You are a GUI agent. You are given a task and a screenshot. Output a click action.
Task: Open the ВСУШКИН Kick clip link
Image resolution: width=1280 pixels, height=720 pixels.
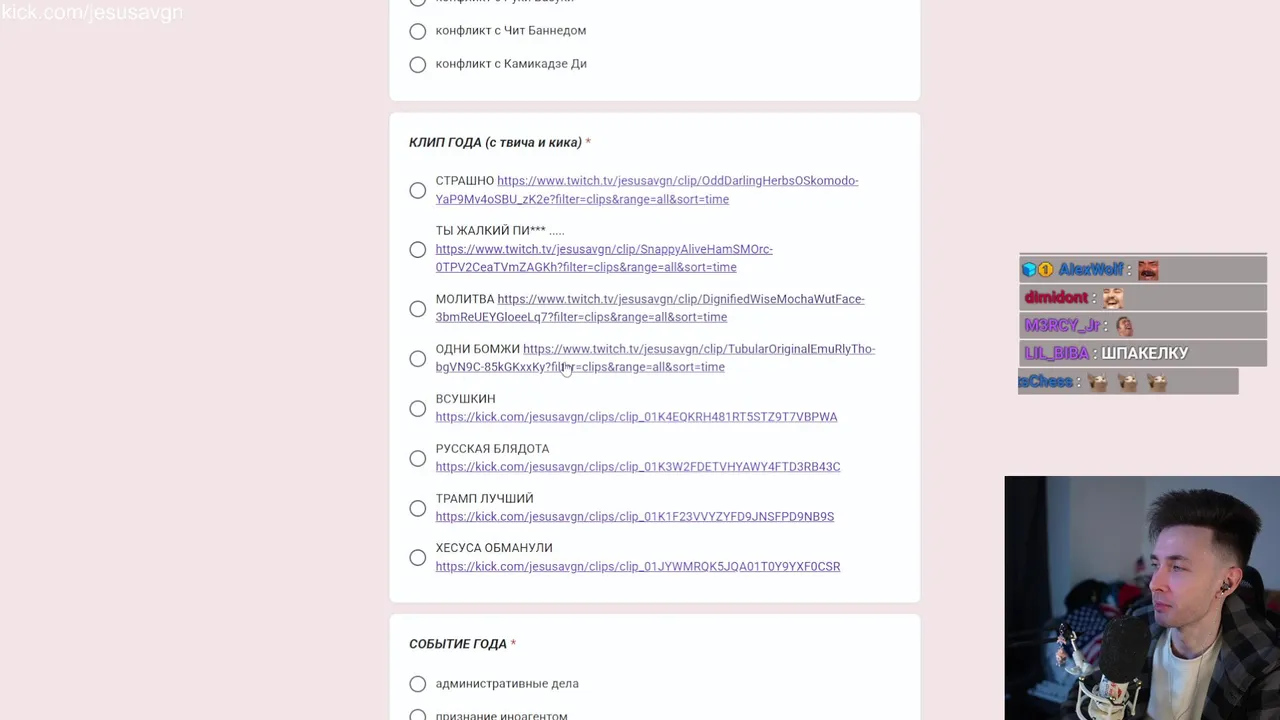636,417
